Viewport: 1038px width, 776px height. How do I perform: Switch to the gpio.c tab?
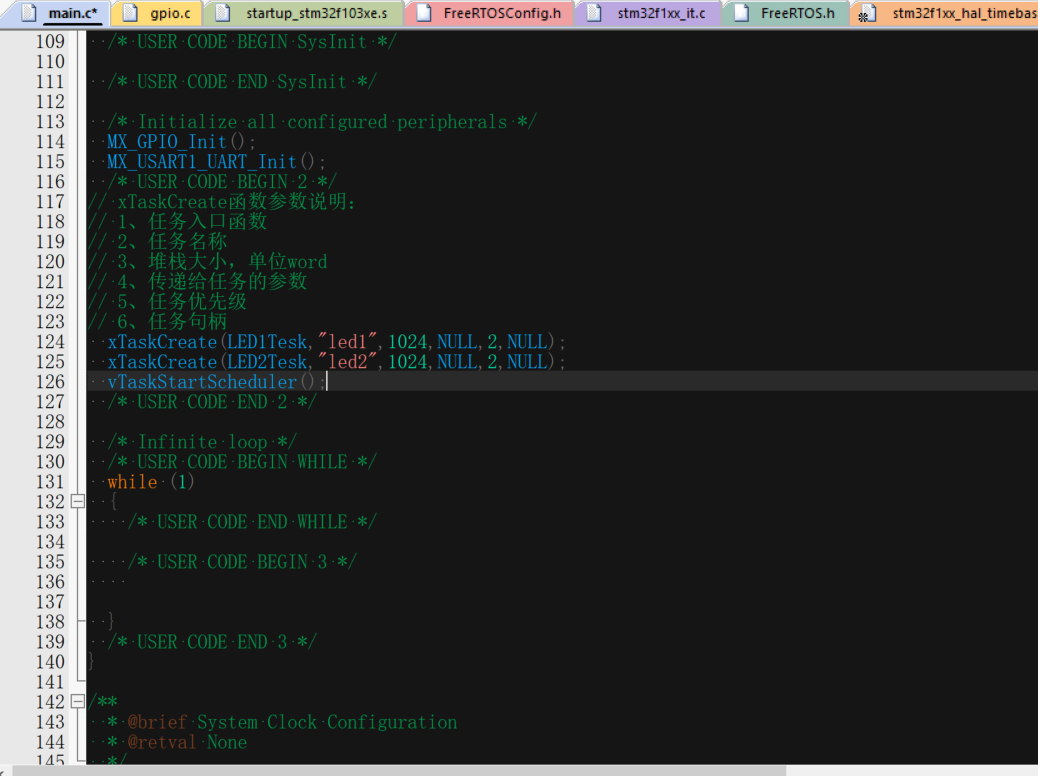point(169,14)
